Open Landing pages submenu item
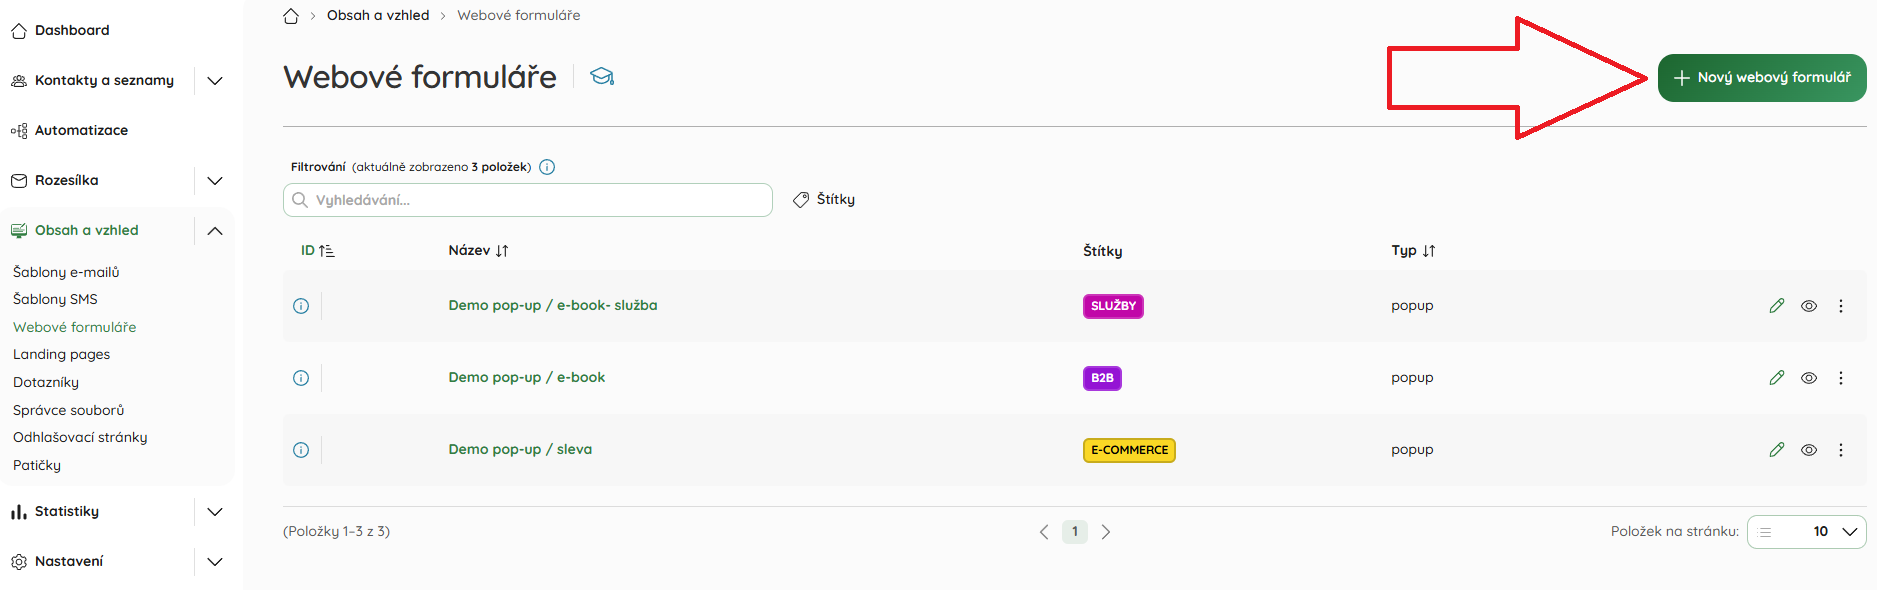 click(62, 354)
